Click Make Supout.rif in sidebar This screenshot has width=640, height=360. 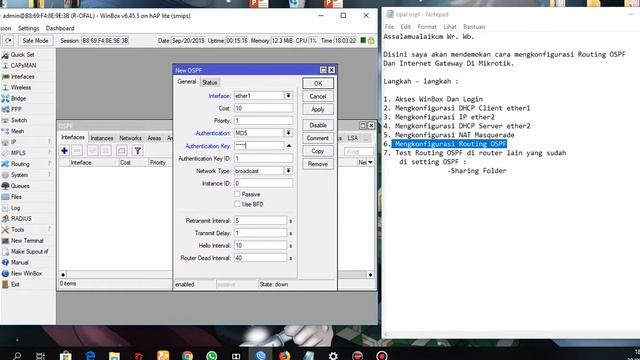point(29,251)
